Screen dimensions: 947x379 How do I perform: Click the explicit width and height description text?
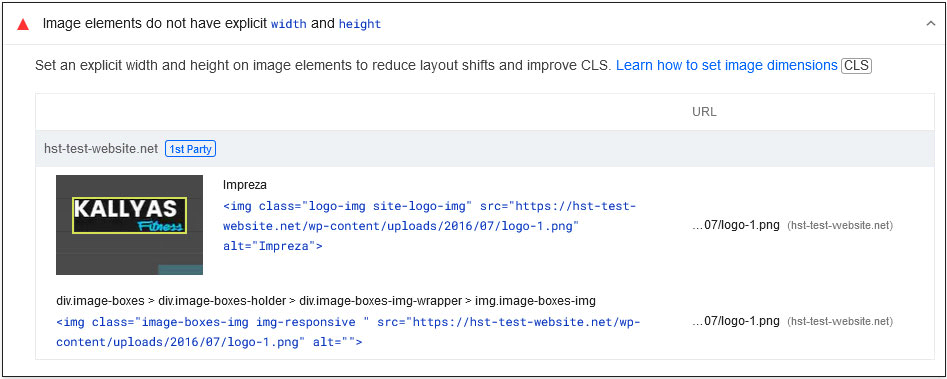pos(324,66)
